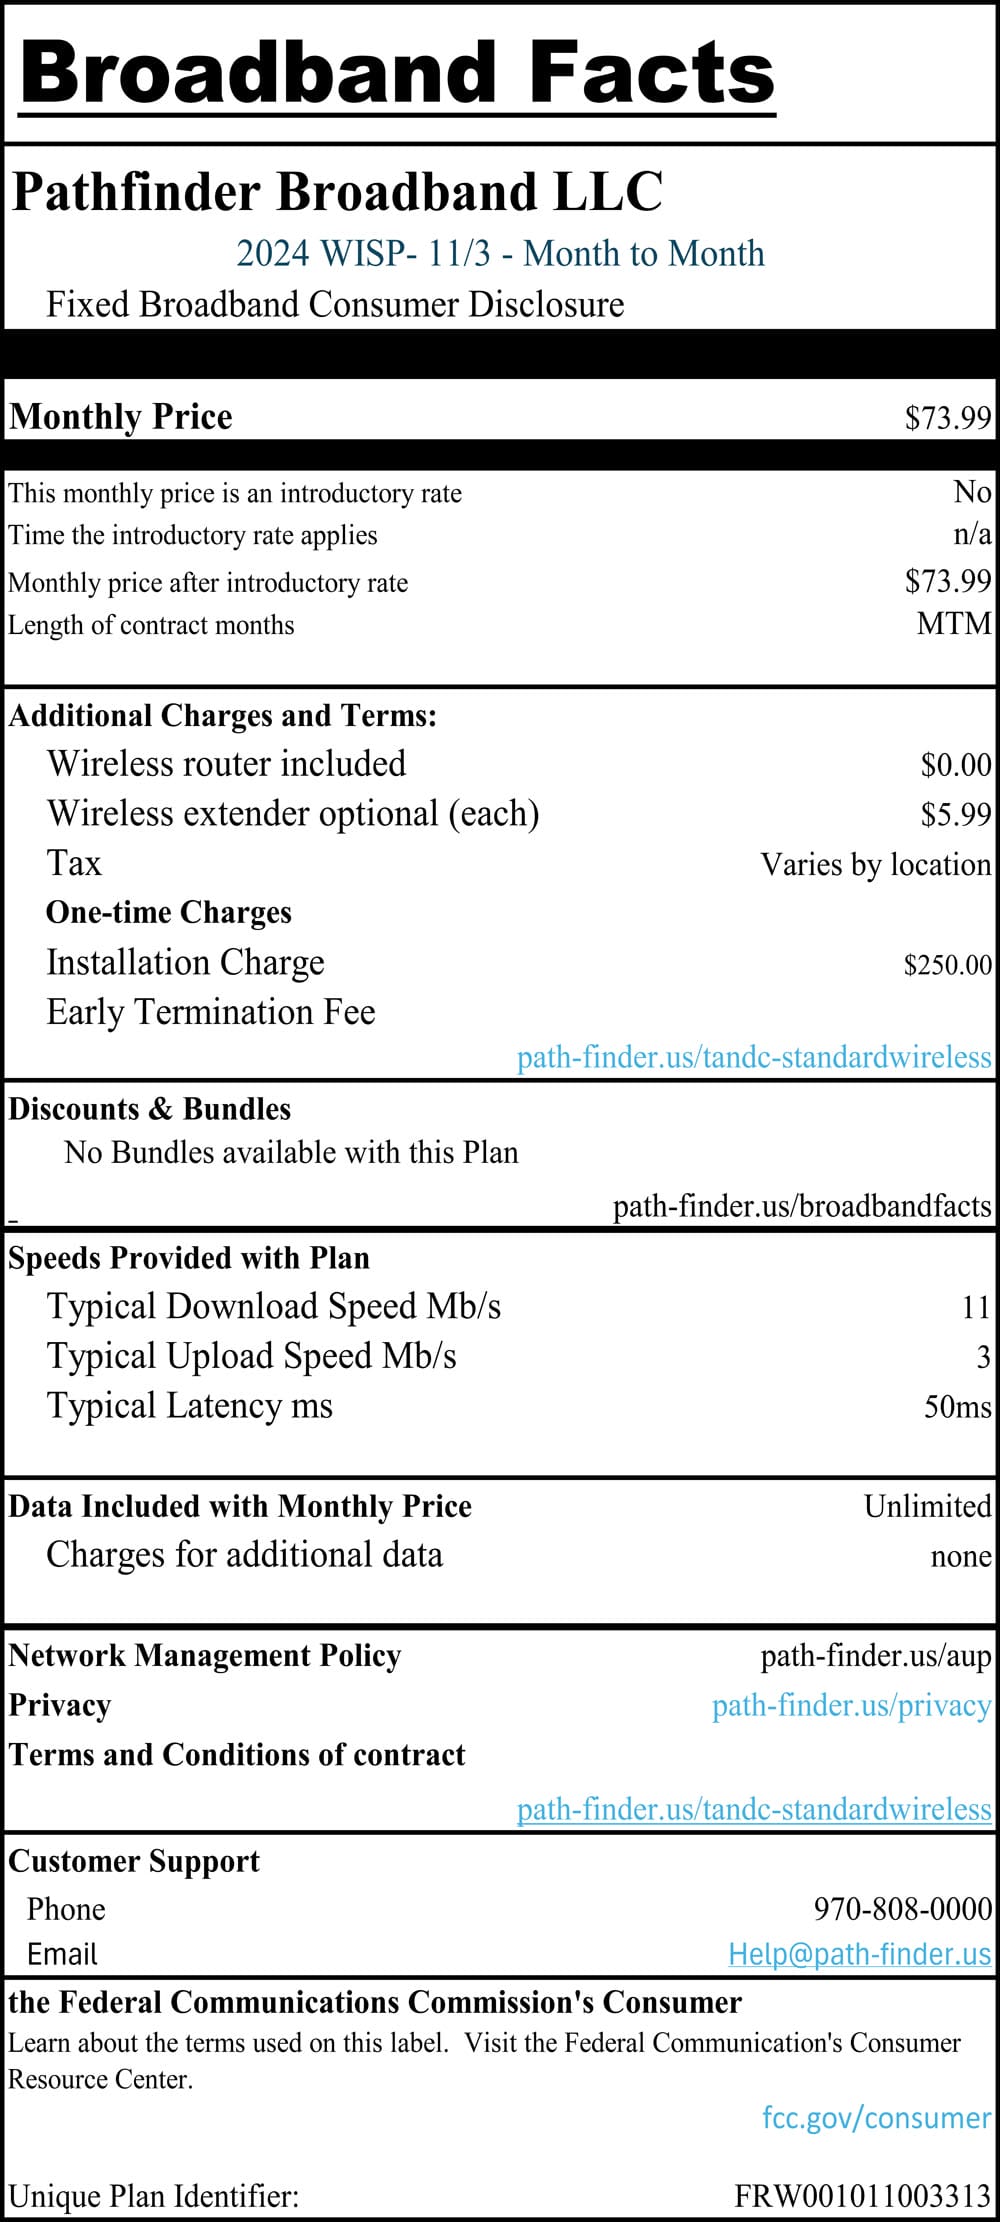1000x2222 pixels.
Task: Click the Typical Download Speed Mb/s row label
Action: 274,1306
